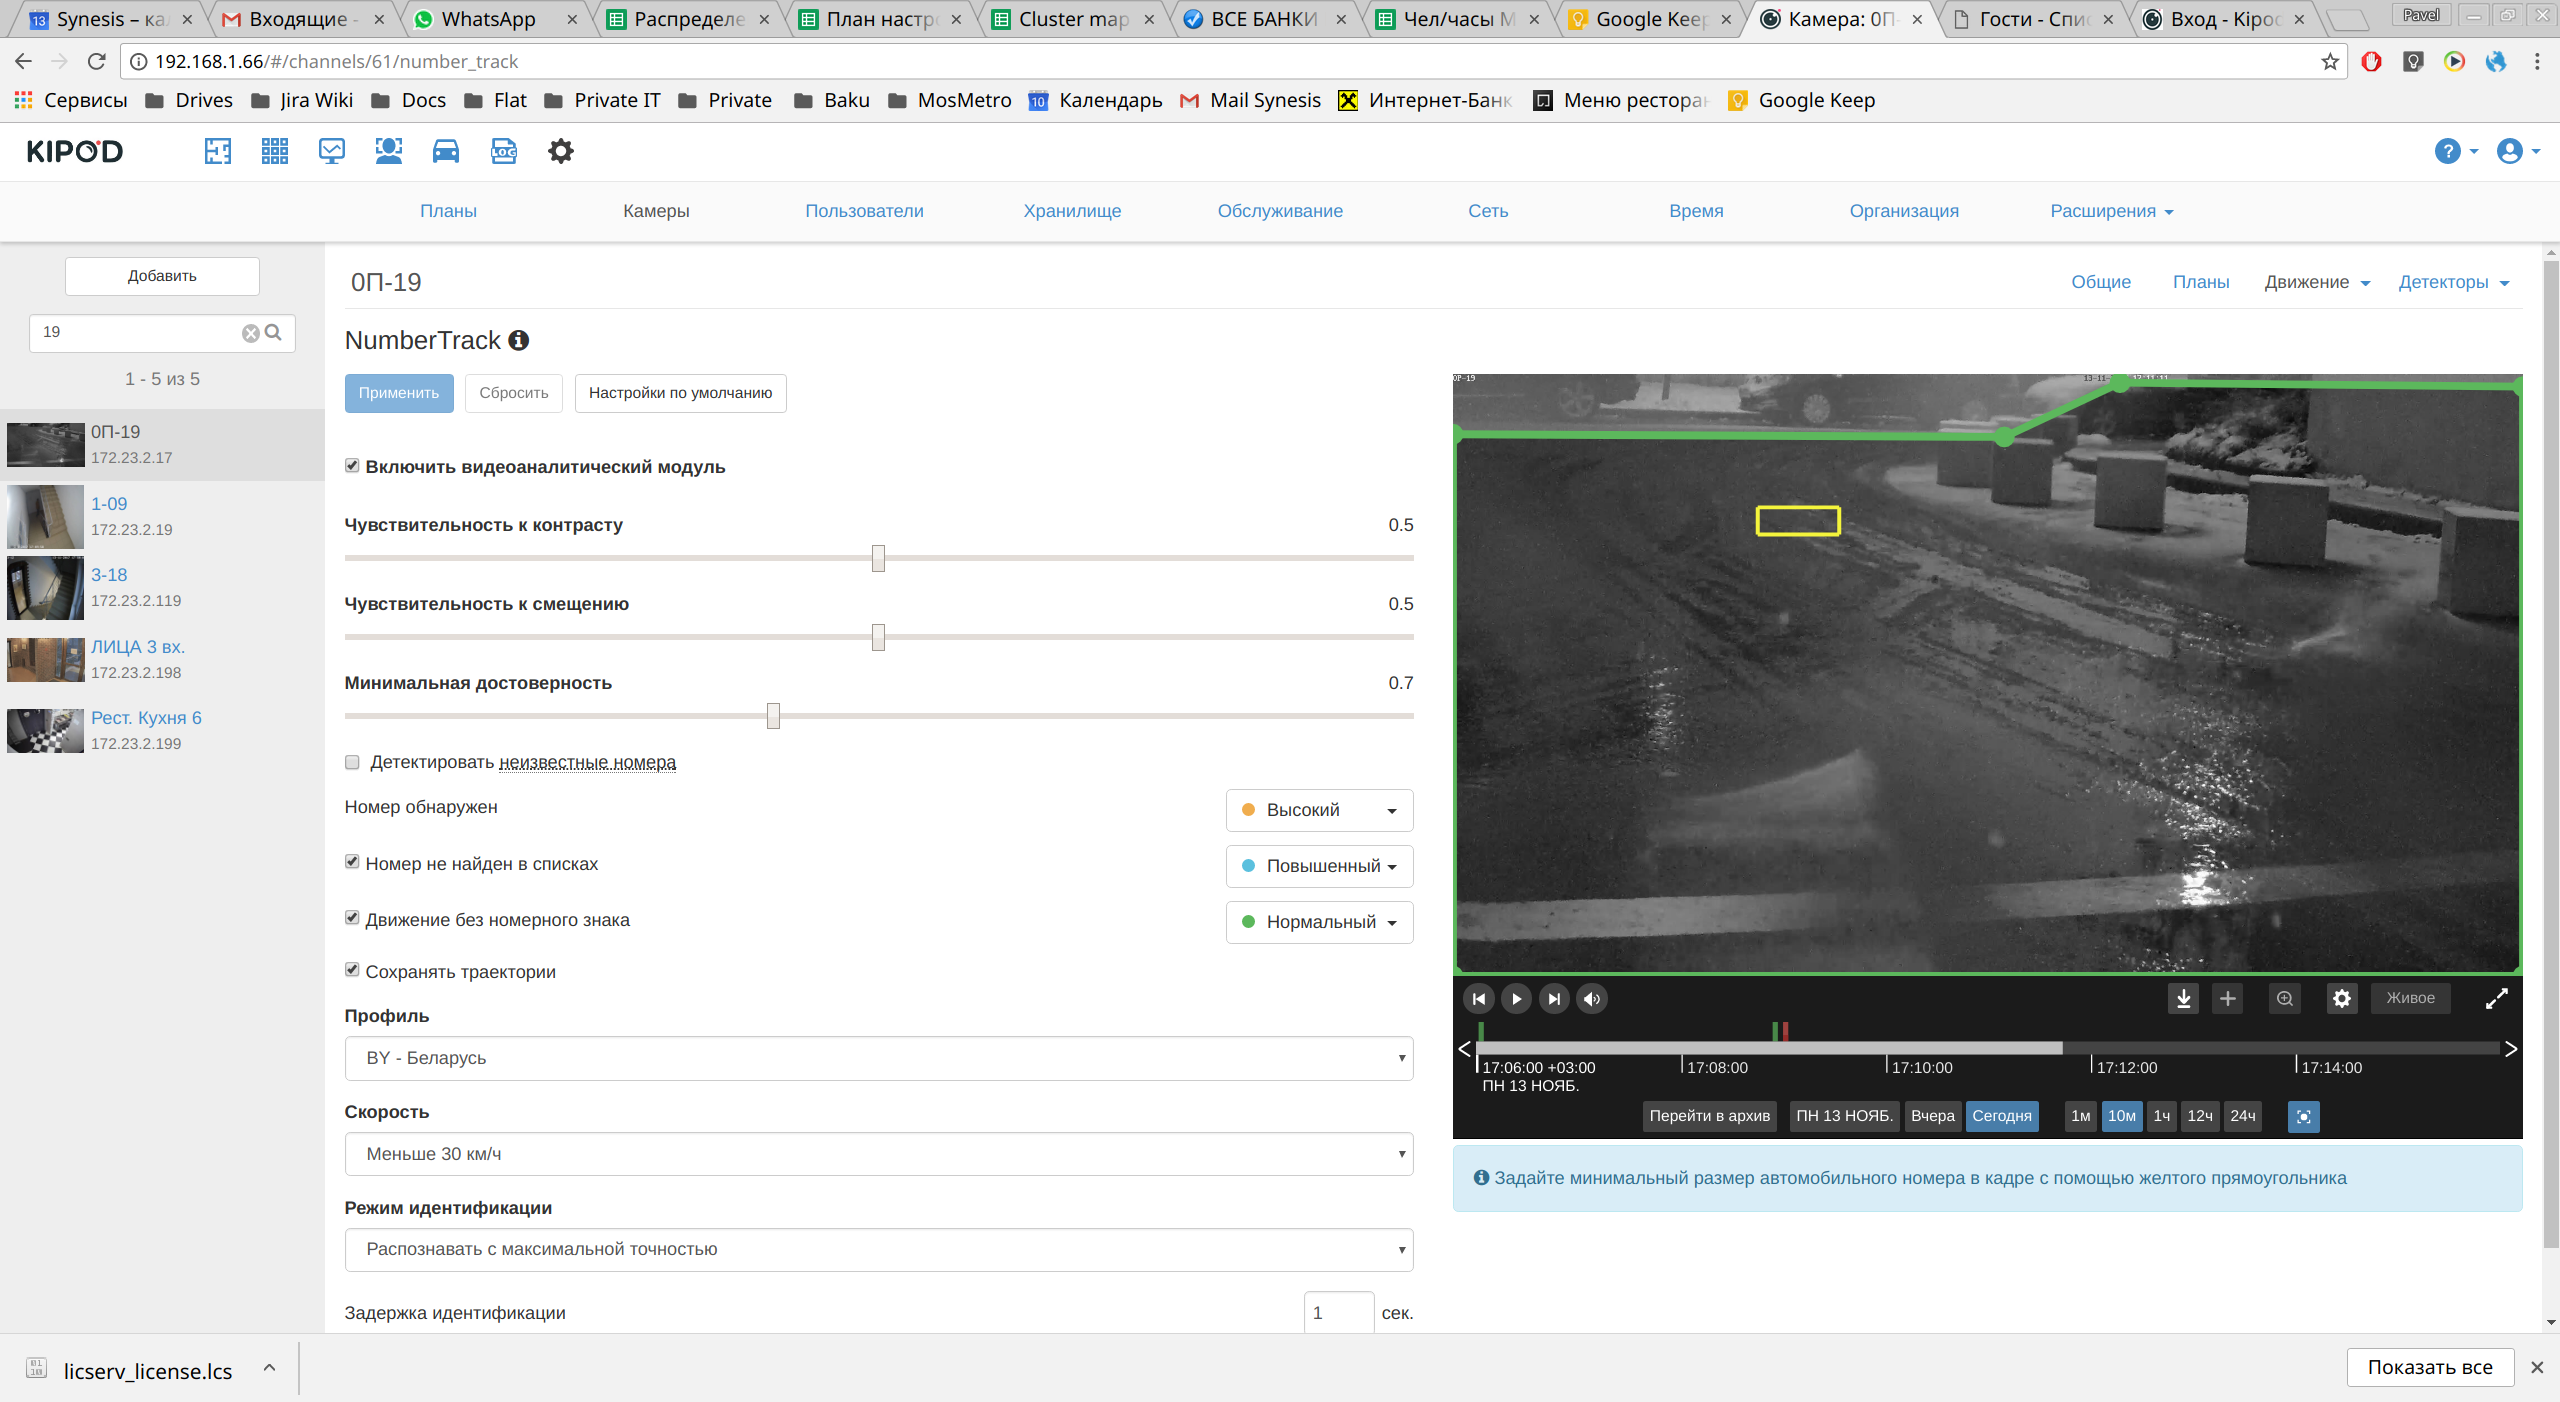Click 'Перейти в архив' button
The image size is (2560, 1402).
point(1709,1116)
